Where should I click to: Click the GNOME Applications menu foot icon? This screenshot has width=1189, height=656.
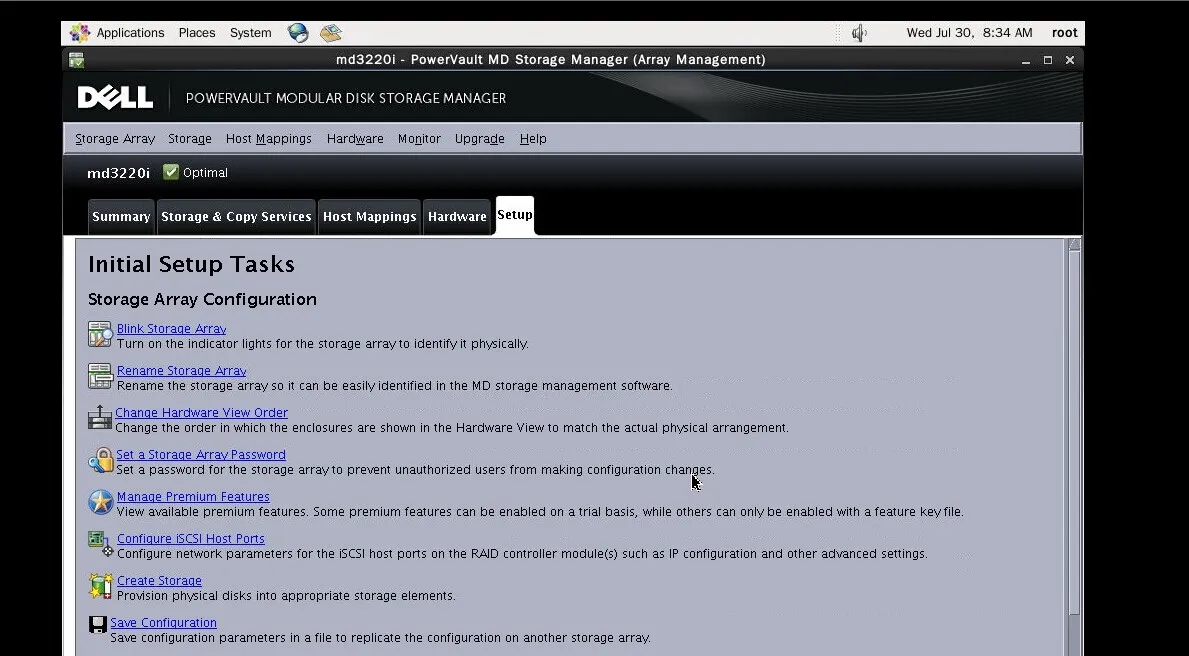(80, 33)
